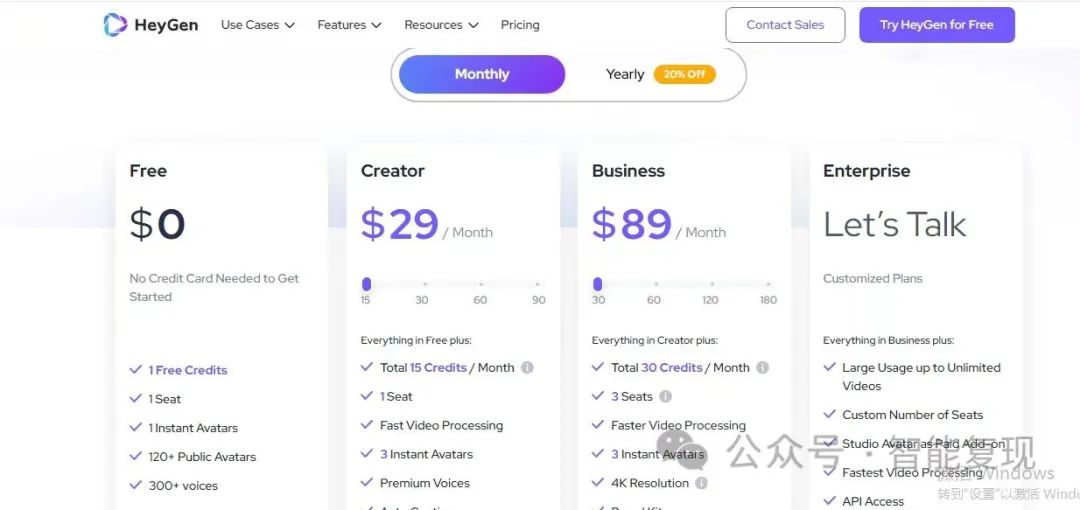
Task: Expand the Features dropdown
Action: click(349, 25)
